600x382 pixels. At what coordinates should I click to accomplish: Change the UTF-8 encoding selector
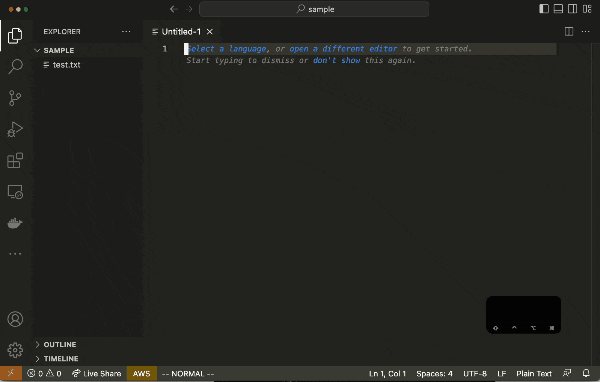475,373
